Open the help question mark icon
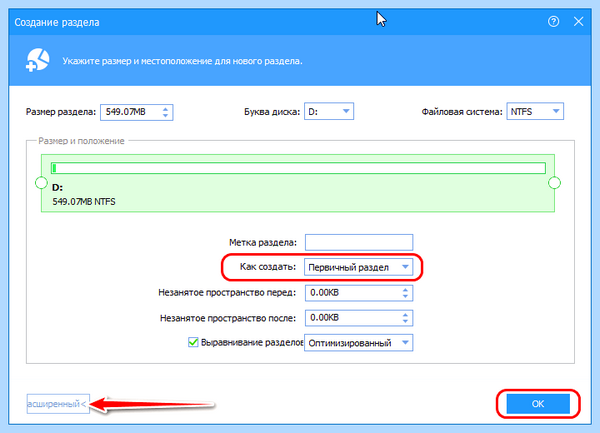 553,21
